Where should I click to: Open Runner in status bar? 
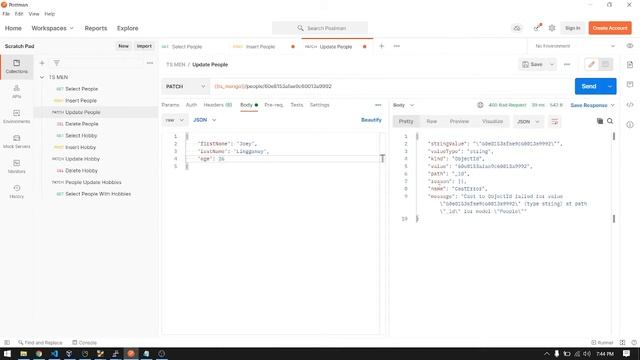tap(602, 343)
